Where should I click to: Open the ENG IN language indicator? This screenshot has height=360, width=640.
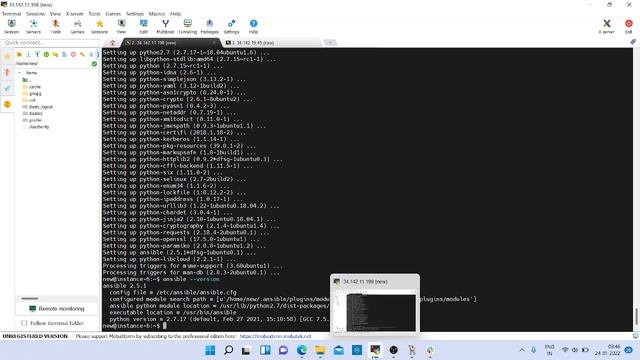[549, 350]
